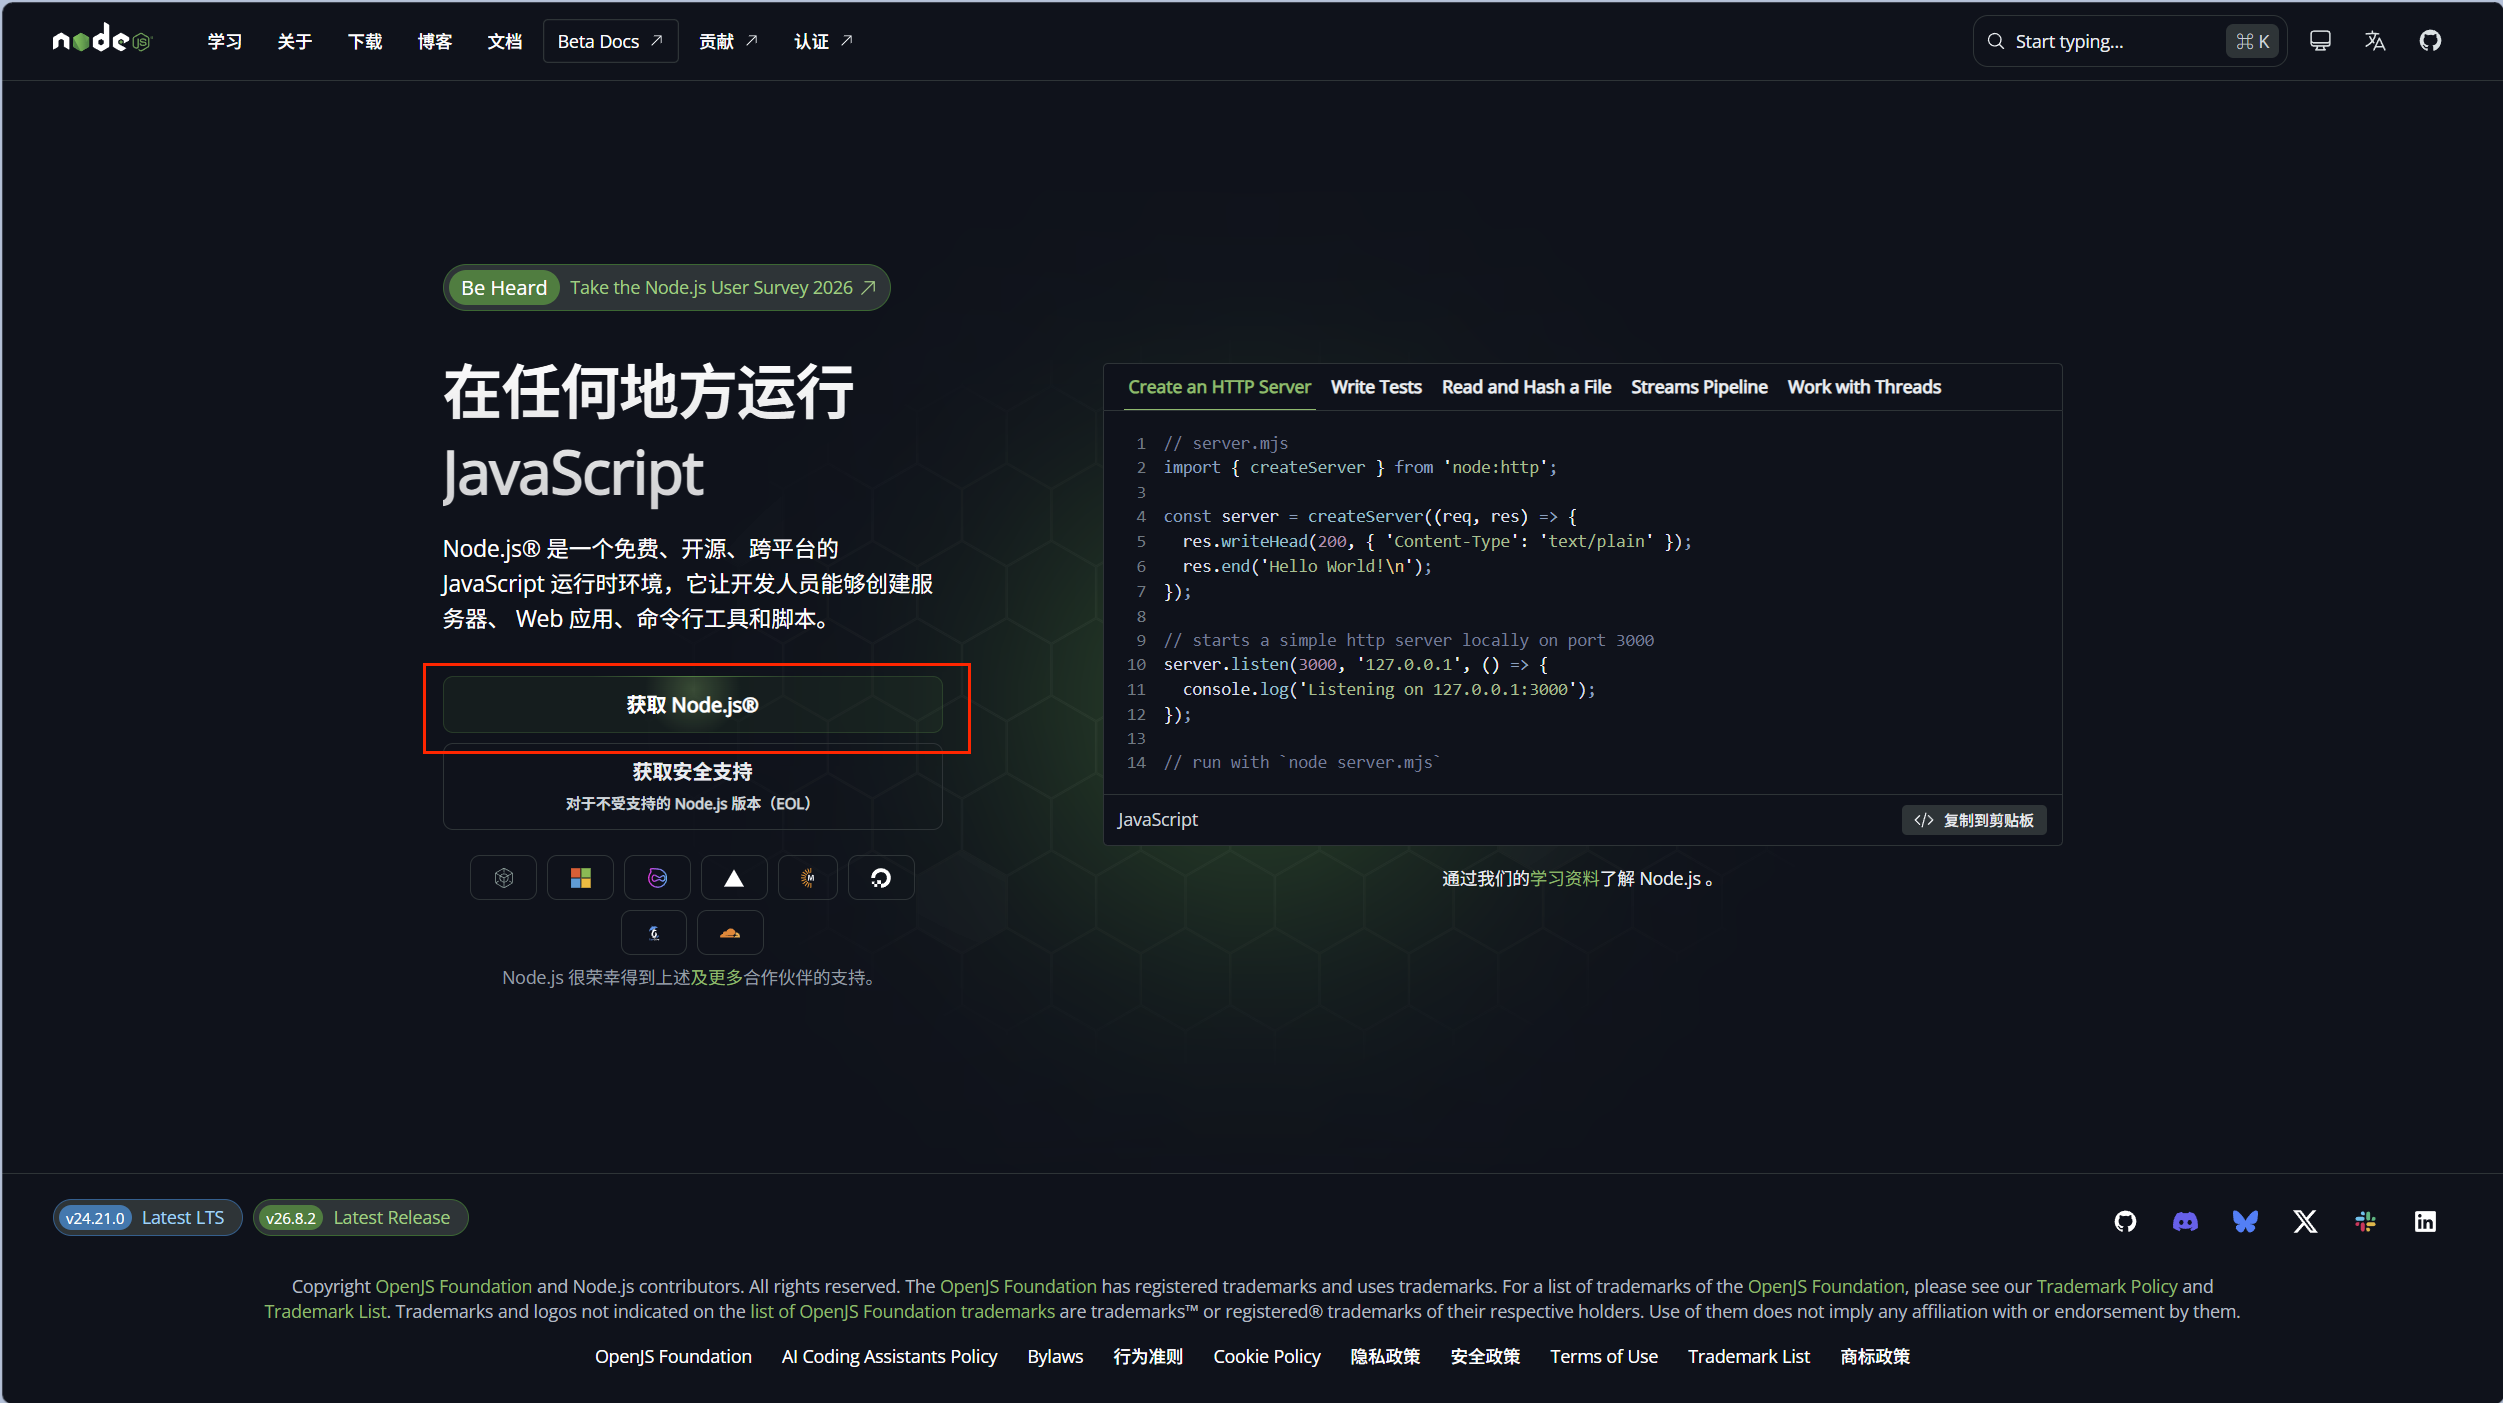
Task: Open AI Coding Assistants Policy footer link
Action: 889,1356
